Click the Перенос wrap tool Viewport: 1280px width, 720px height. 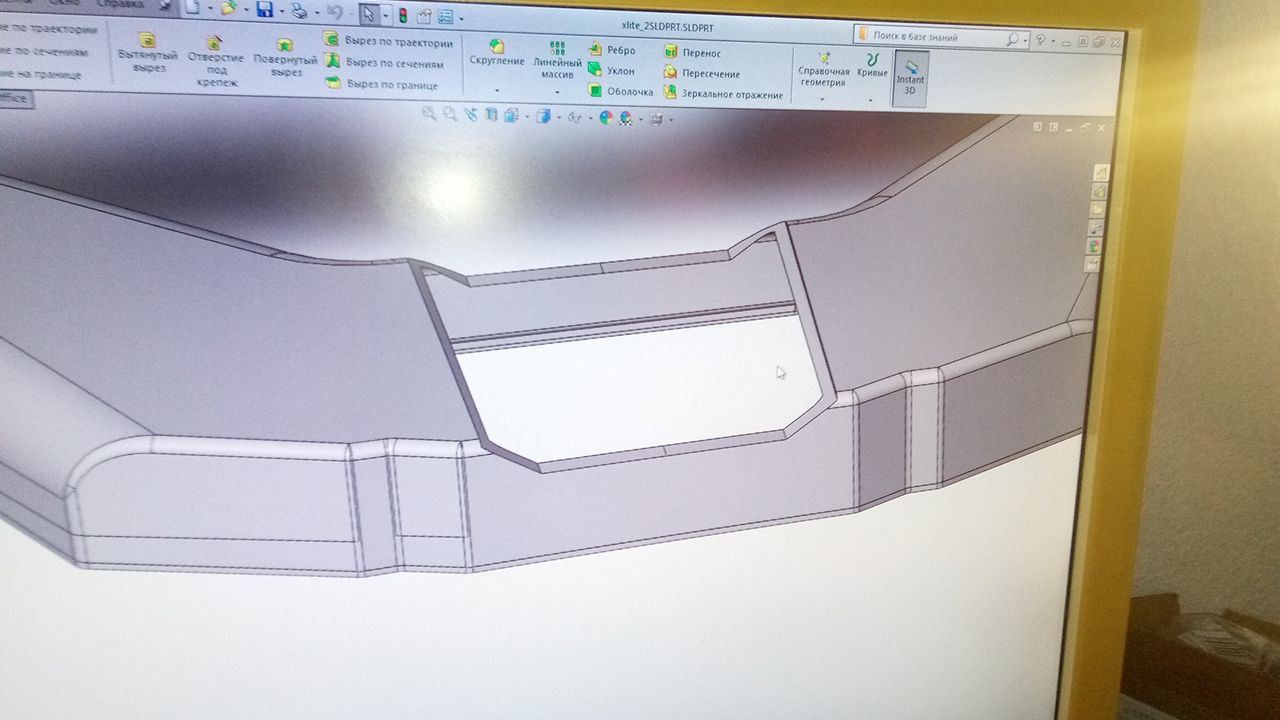[692, 53]
